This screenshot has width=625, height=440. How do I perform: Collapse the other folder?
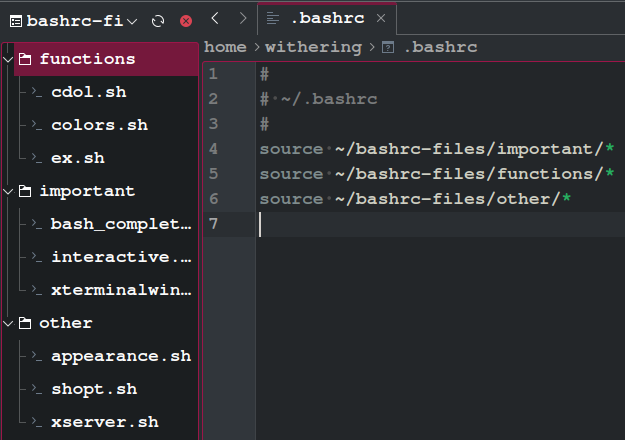point(8,324)
